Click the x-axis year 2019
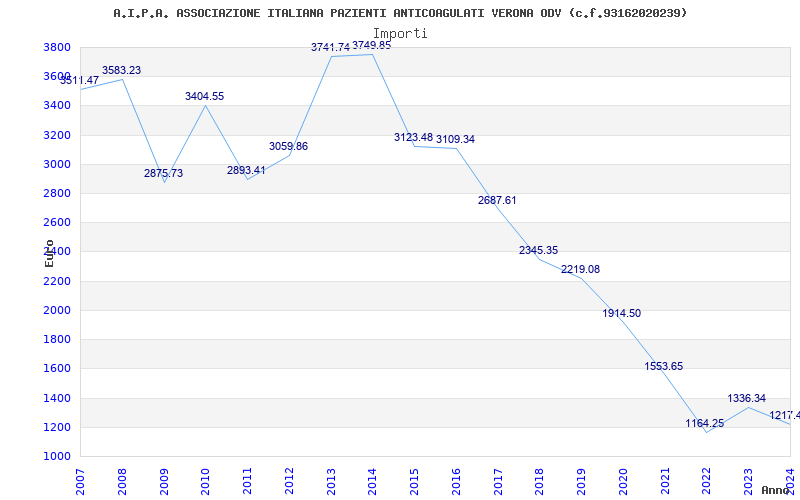 582,481
